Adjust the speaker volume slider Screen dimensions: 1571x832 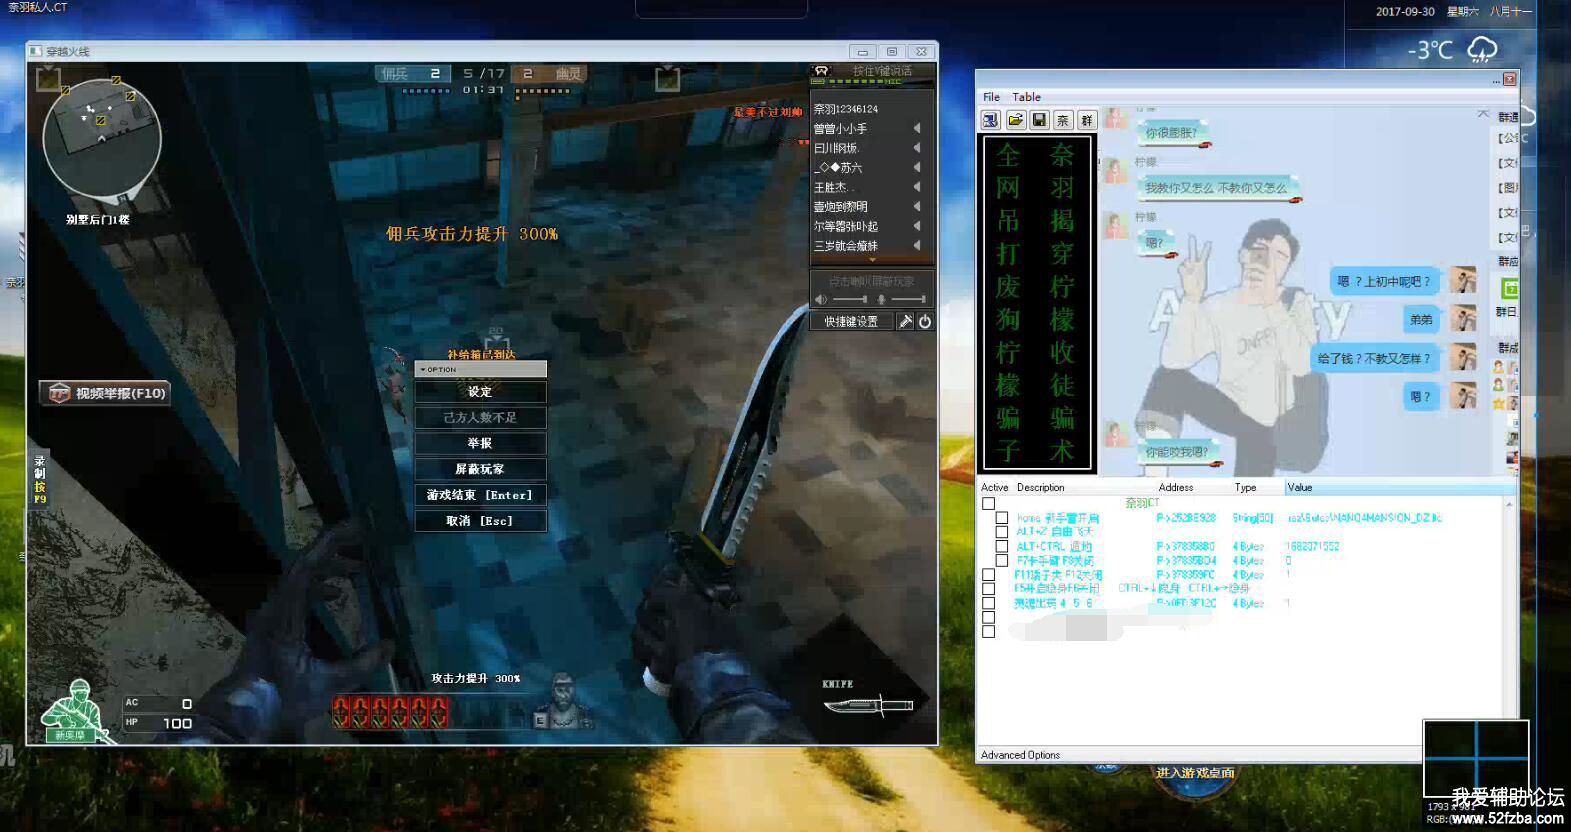pos(850,299)
